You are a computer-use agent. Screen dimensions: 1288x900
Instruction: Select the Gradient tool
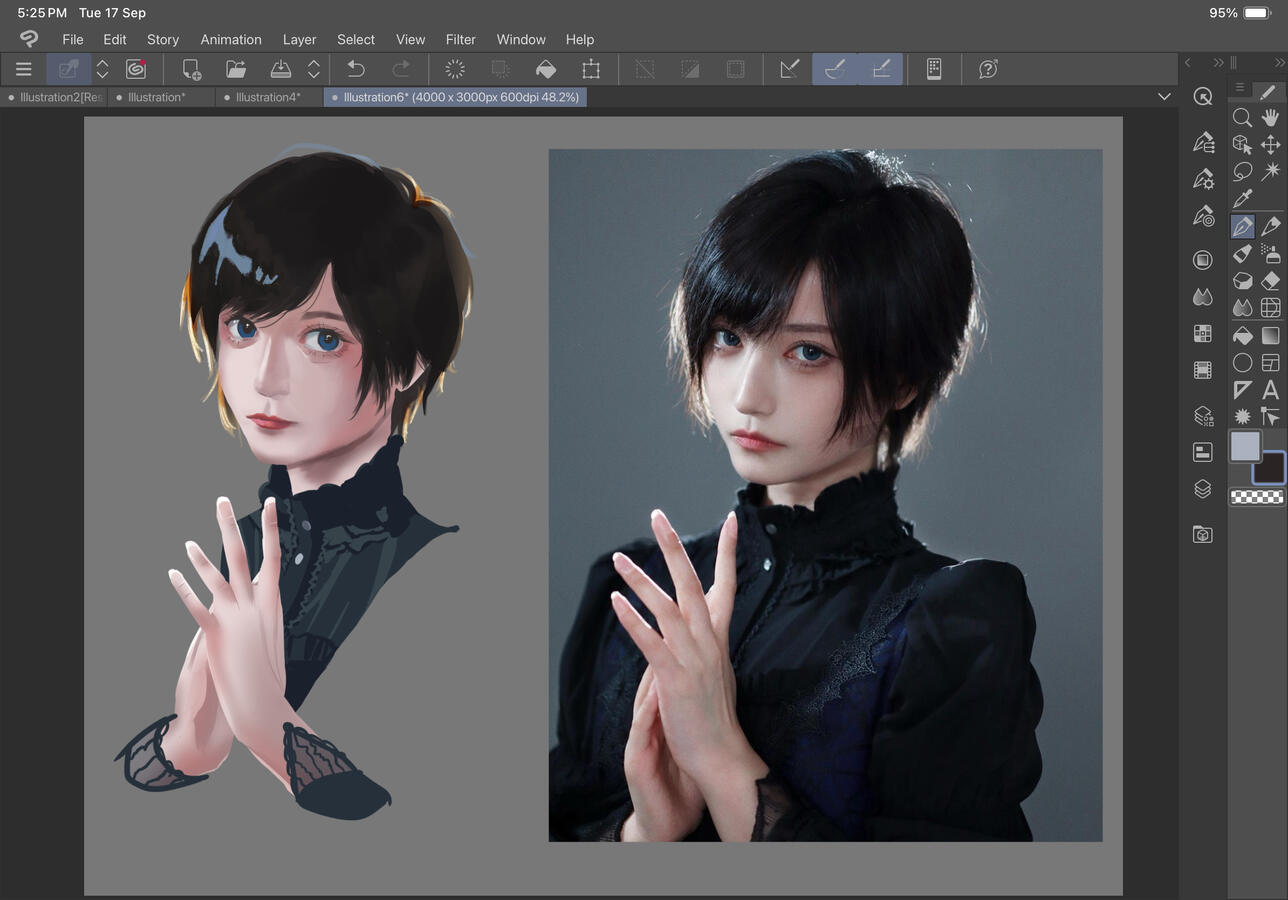pos(1272,337)
